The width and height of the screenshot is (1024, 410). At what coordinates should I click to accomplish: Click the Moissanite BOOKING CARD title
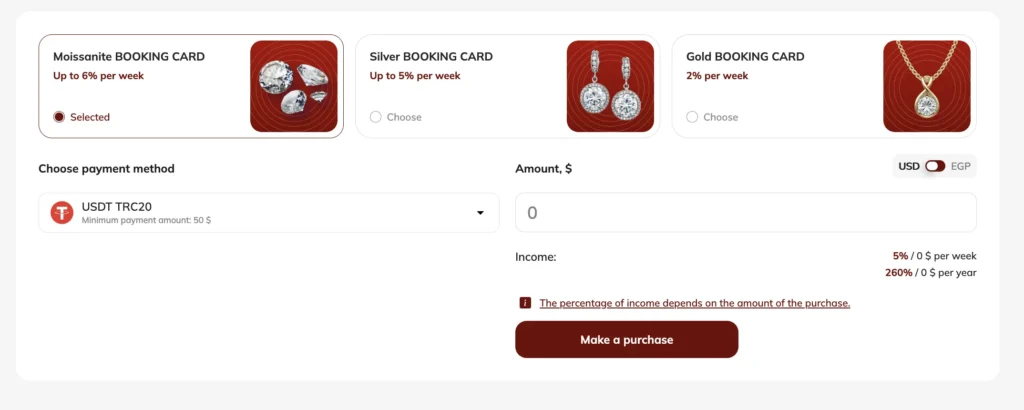[x=129, y=57]
